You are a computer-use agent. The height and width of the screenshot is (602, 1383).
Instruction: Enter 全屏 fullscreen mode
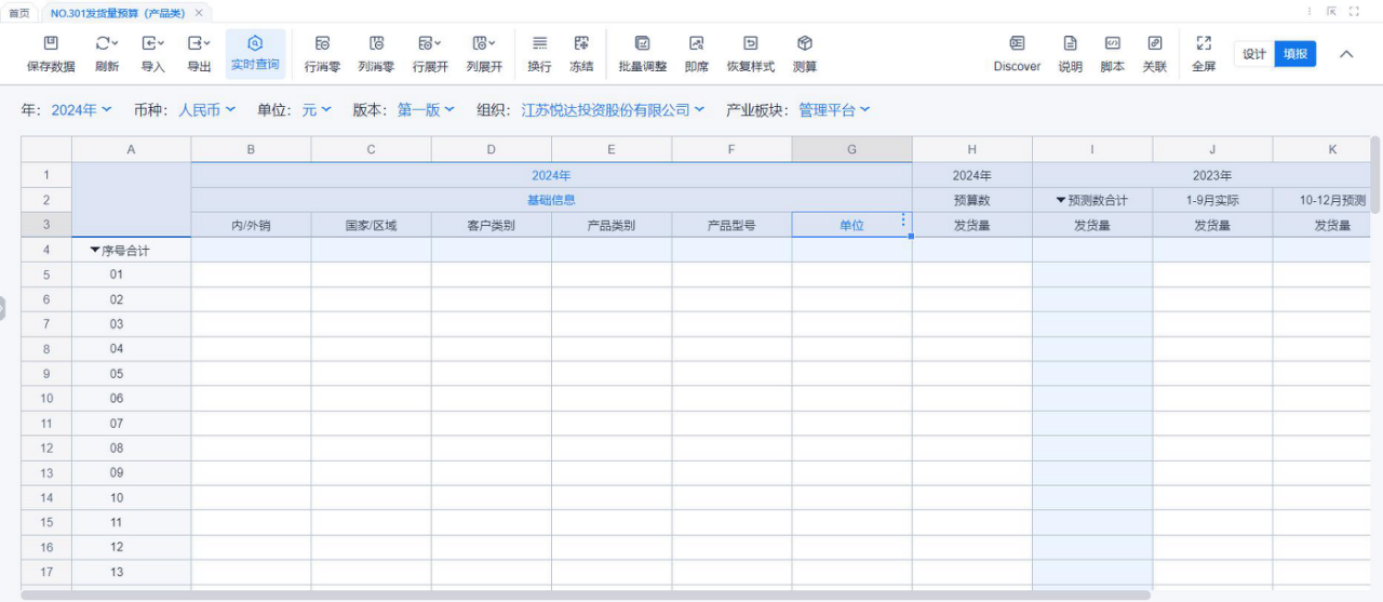pos(1204,44)
